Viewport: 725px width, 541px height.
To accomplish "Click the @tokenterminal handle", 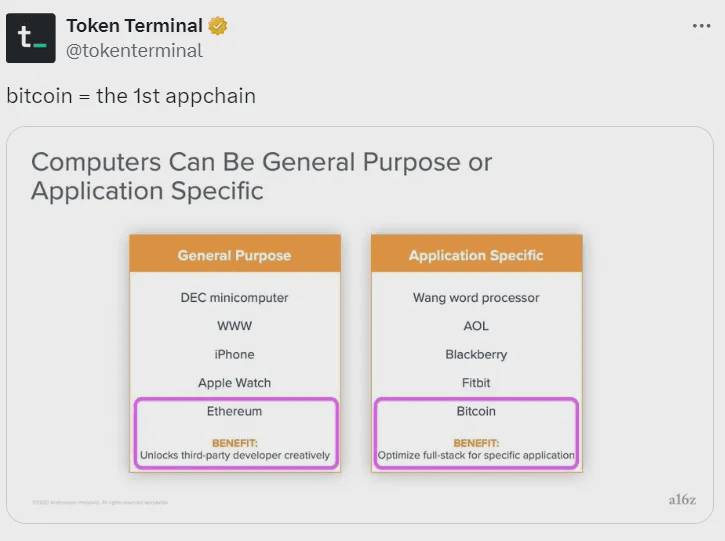I will 134,50.
